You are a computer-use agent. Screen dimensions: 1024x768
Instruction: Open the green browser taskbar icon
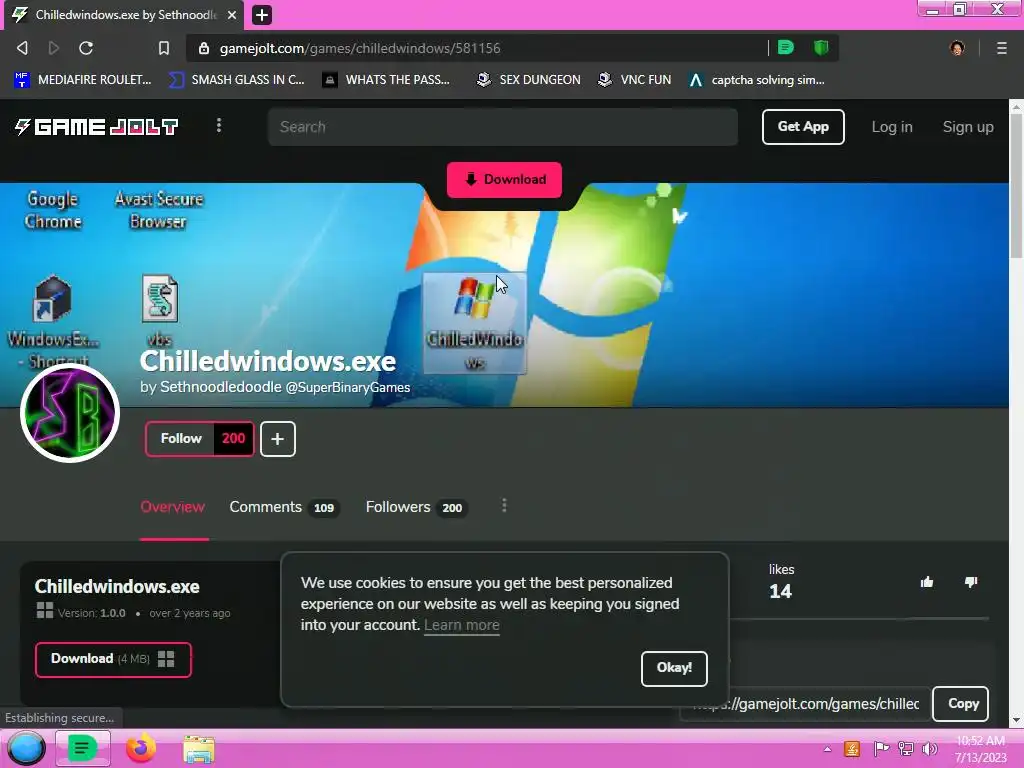[x=82, y=748]
